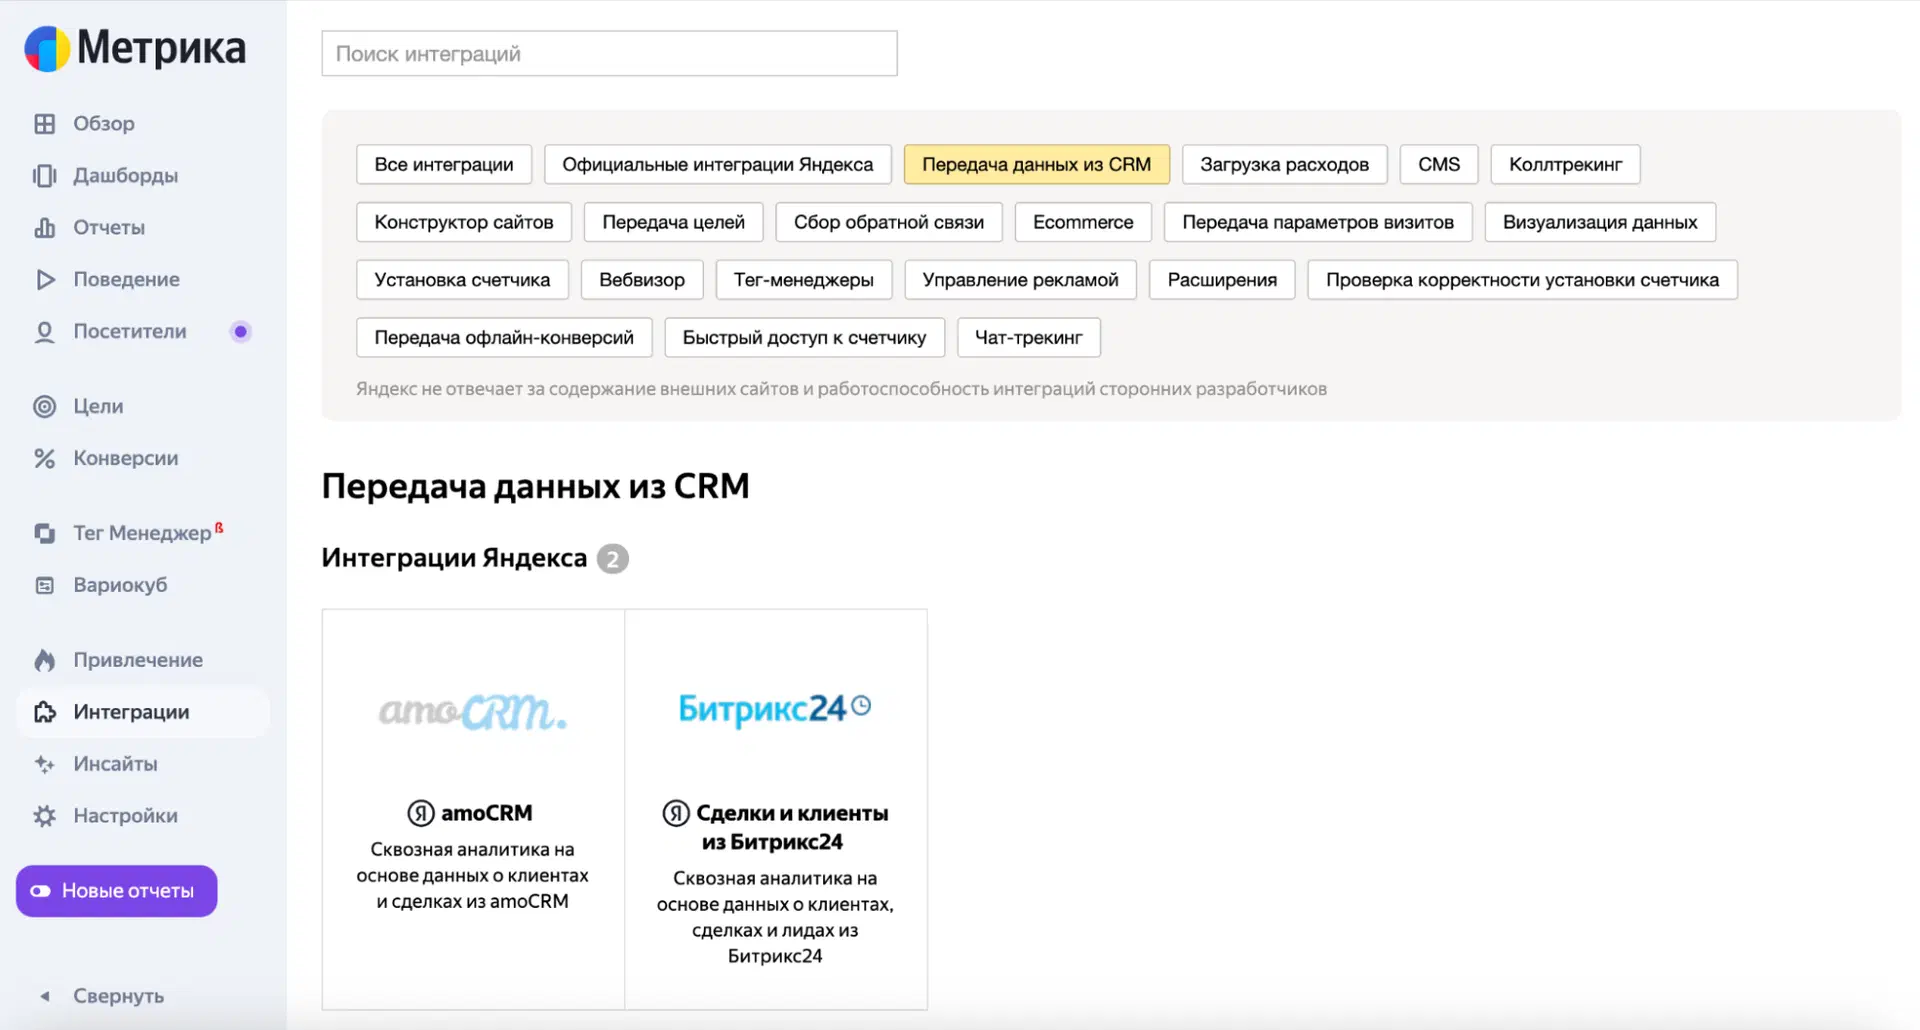This screenshot has width=1920, height=1030.
Task: Select the Загрузка расходов filter
Action: [x=1284, y=165]
